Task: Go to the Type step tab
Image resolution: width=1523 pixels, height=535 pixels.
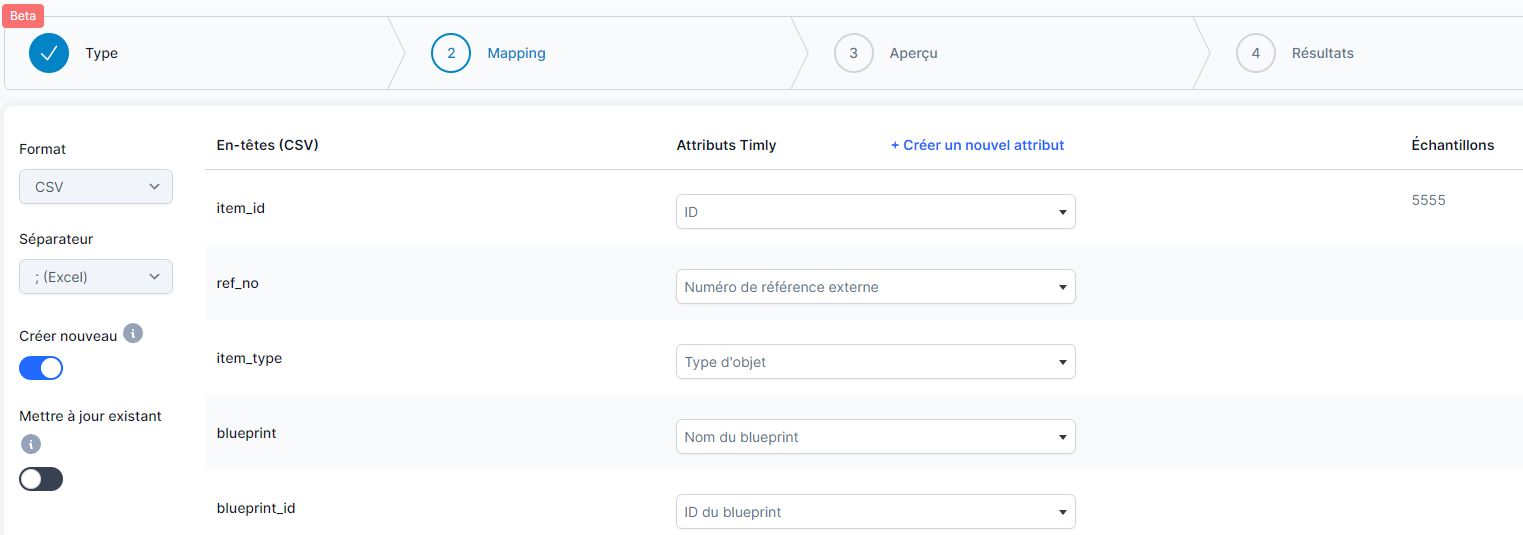Action: (x=102, y=54)
